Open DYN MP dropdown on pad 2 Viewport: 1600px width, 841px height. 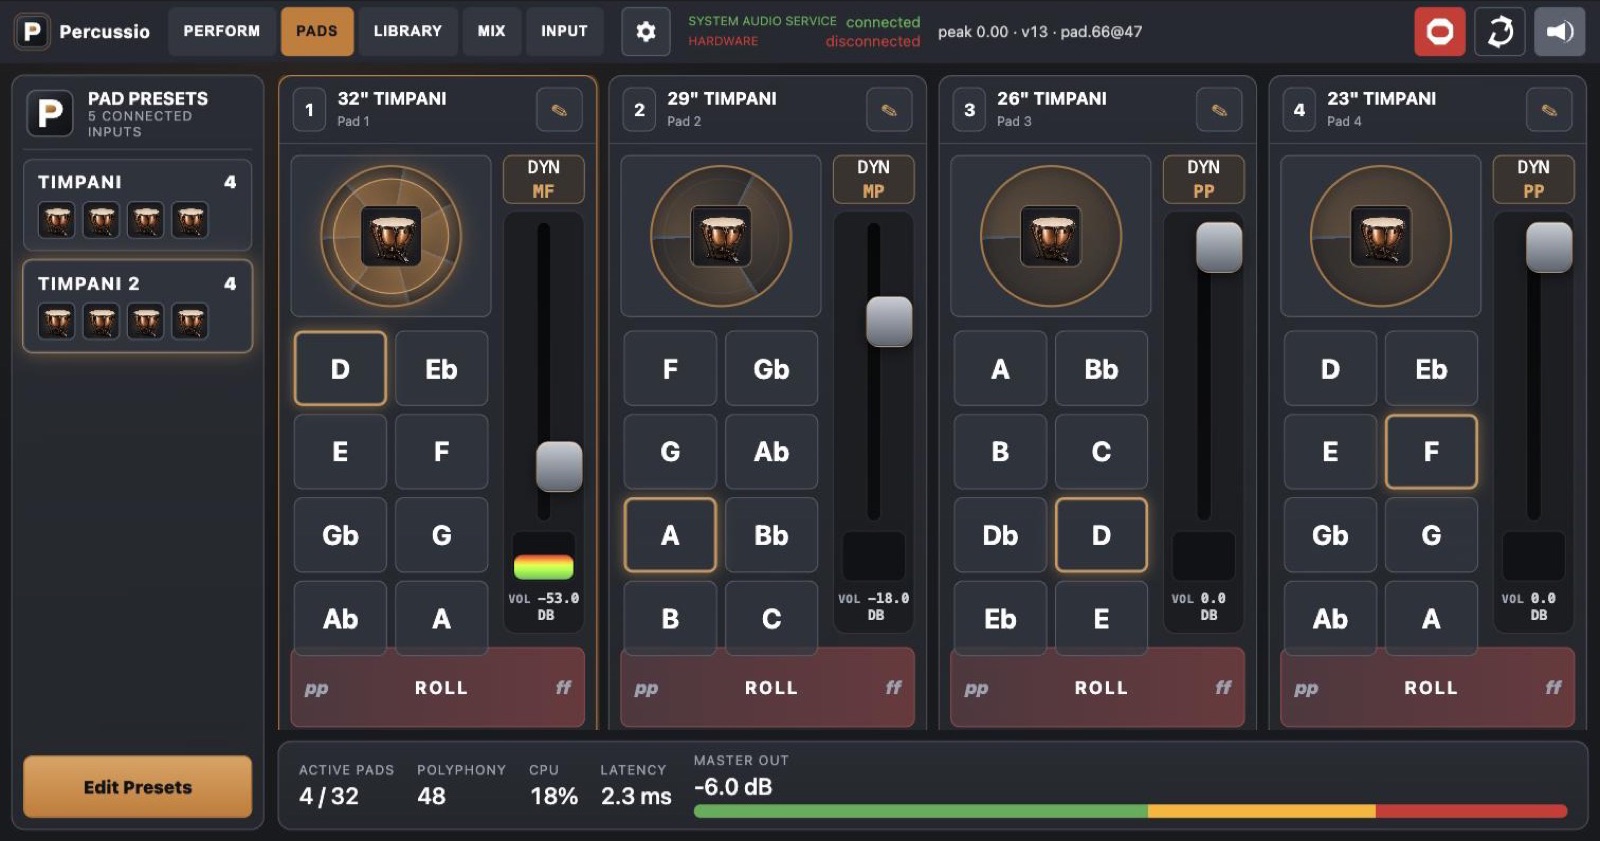coord(873,179)
